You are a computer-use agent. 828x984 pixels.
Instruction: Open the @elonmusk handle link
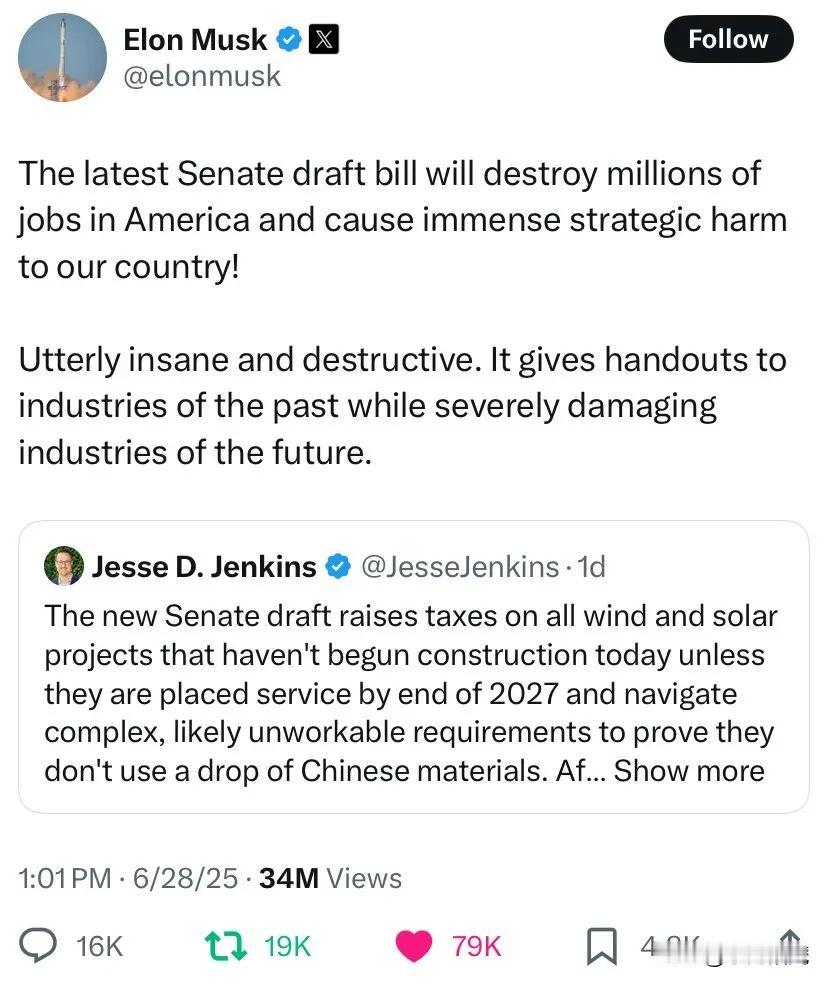coord(202,77)
